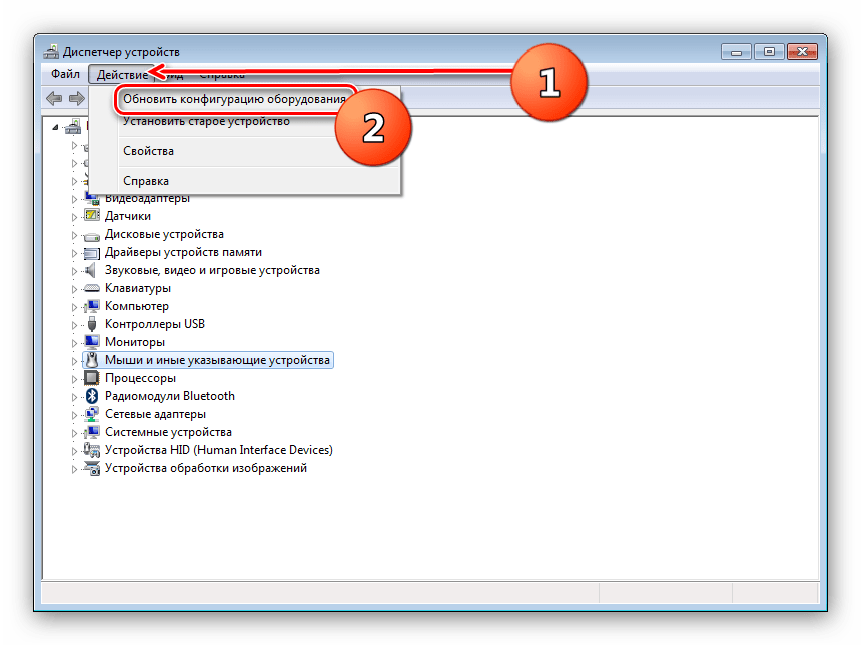Expand the Мониторы category arrow
Image resolution: width=861 pixels, height=645 pixels.
[x=74, y=342]
